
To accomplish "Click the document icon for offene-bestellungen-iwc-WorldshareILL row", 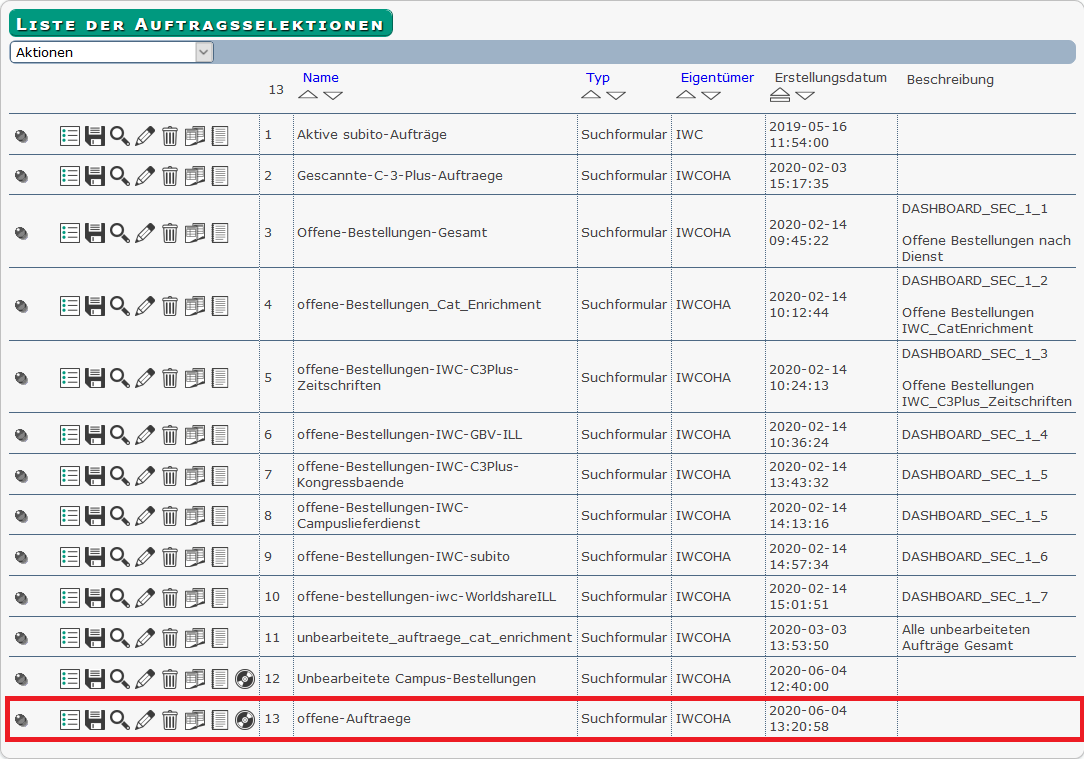I will tap(220, 597).
